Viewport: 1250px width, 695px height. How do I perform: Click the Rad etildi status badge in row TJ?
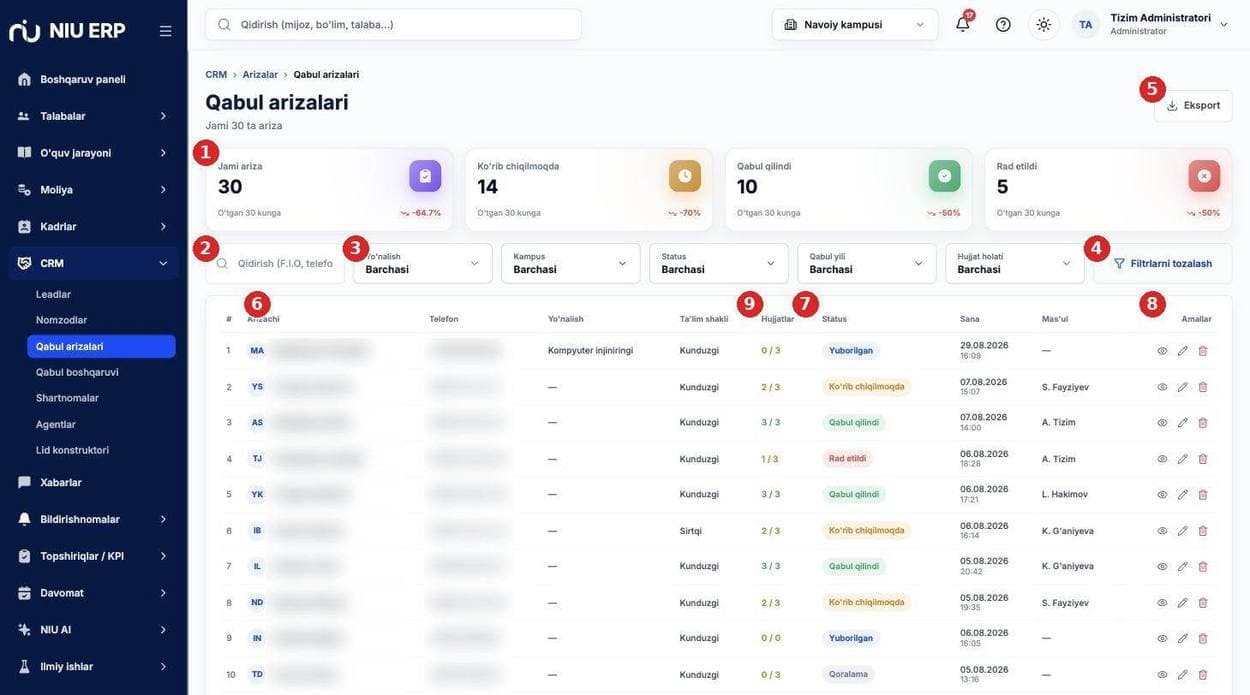click(847, 459)
